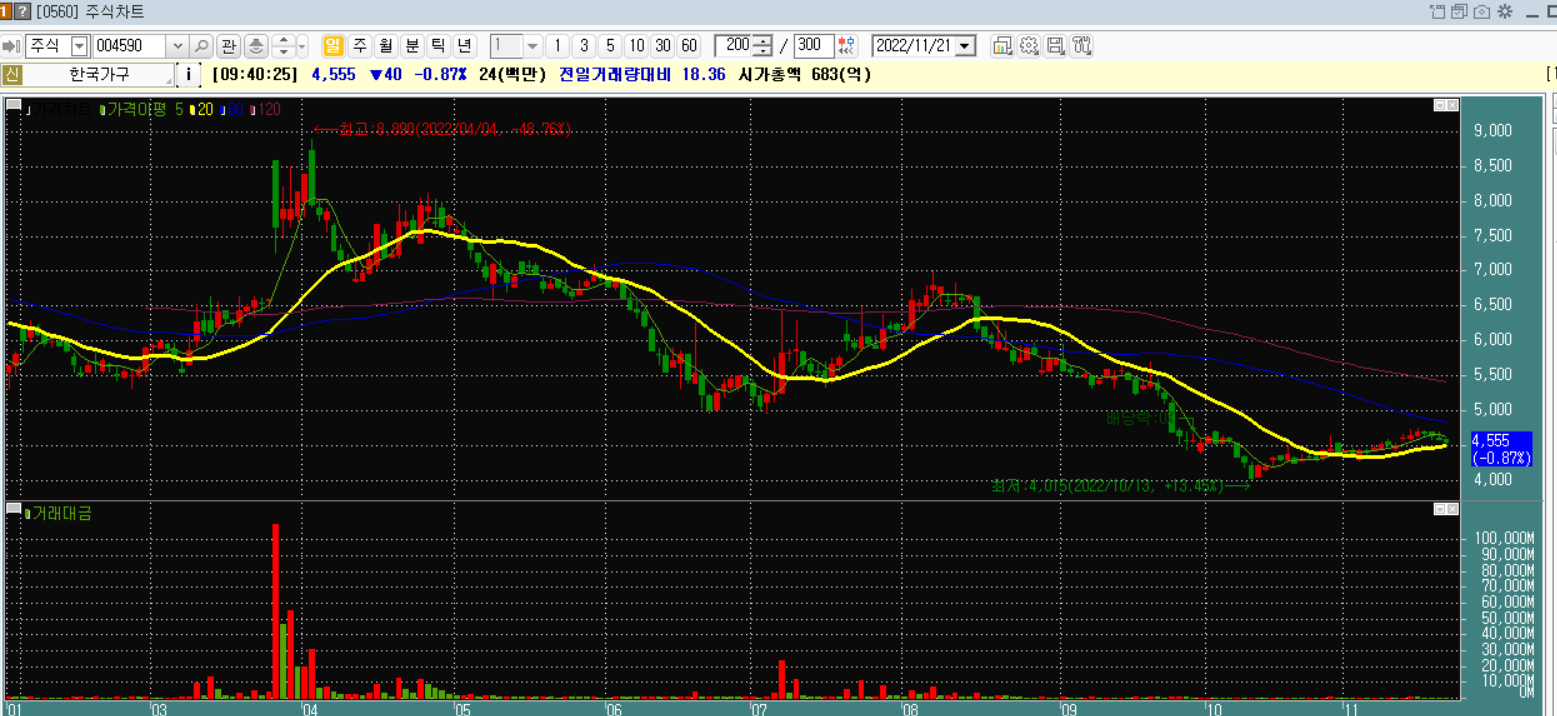Click the spinner next to 200 count
This screenshot has width=1557, height=716.
click(x=764, y=46)
